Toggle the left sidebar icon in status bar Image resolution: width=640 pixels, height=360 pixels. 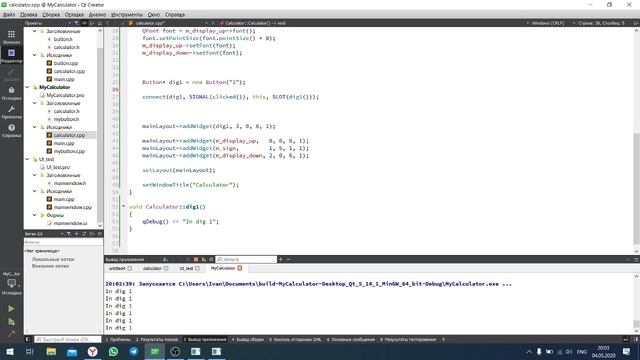pyautogui.click(x=28, y=340)
